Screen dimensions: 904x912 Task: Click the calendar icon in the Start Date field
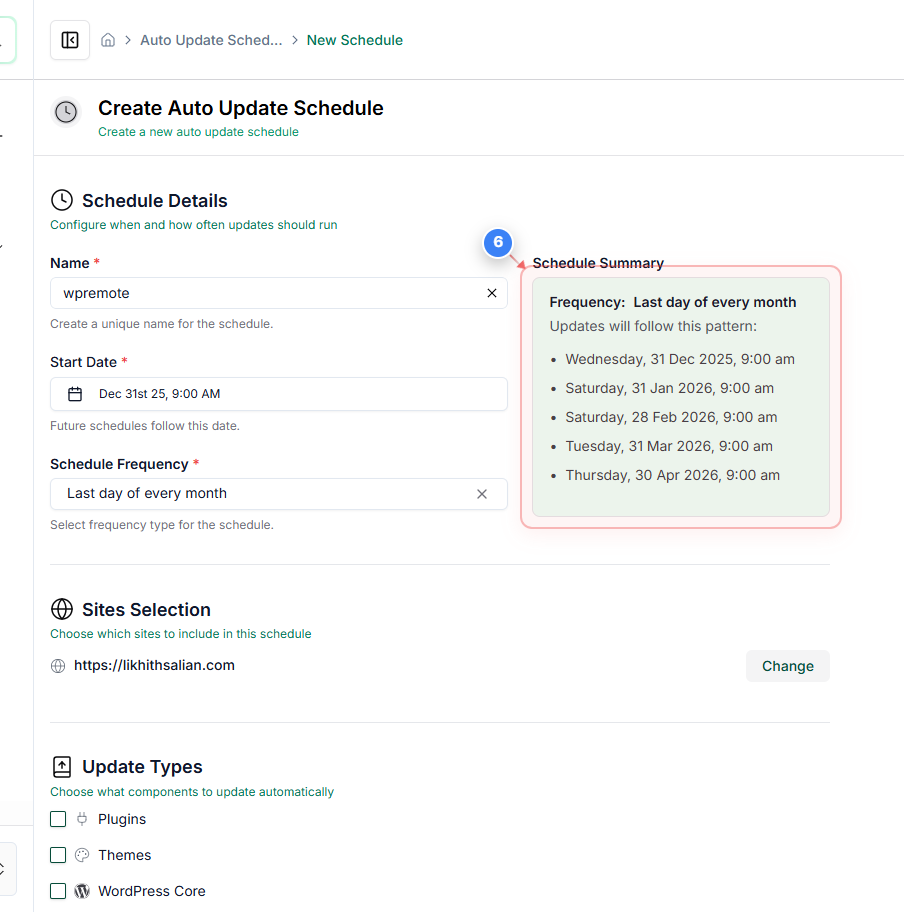[75, 394]
